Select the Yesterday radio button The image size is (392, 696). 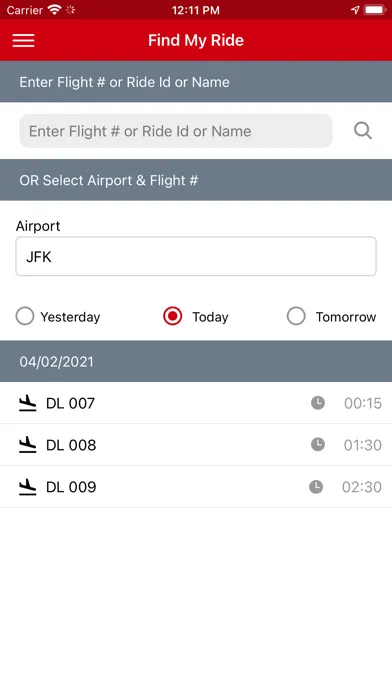click(x=25, y=316)
